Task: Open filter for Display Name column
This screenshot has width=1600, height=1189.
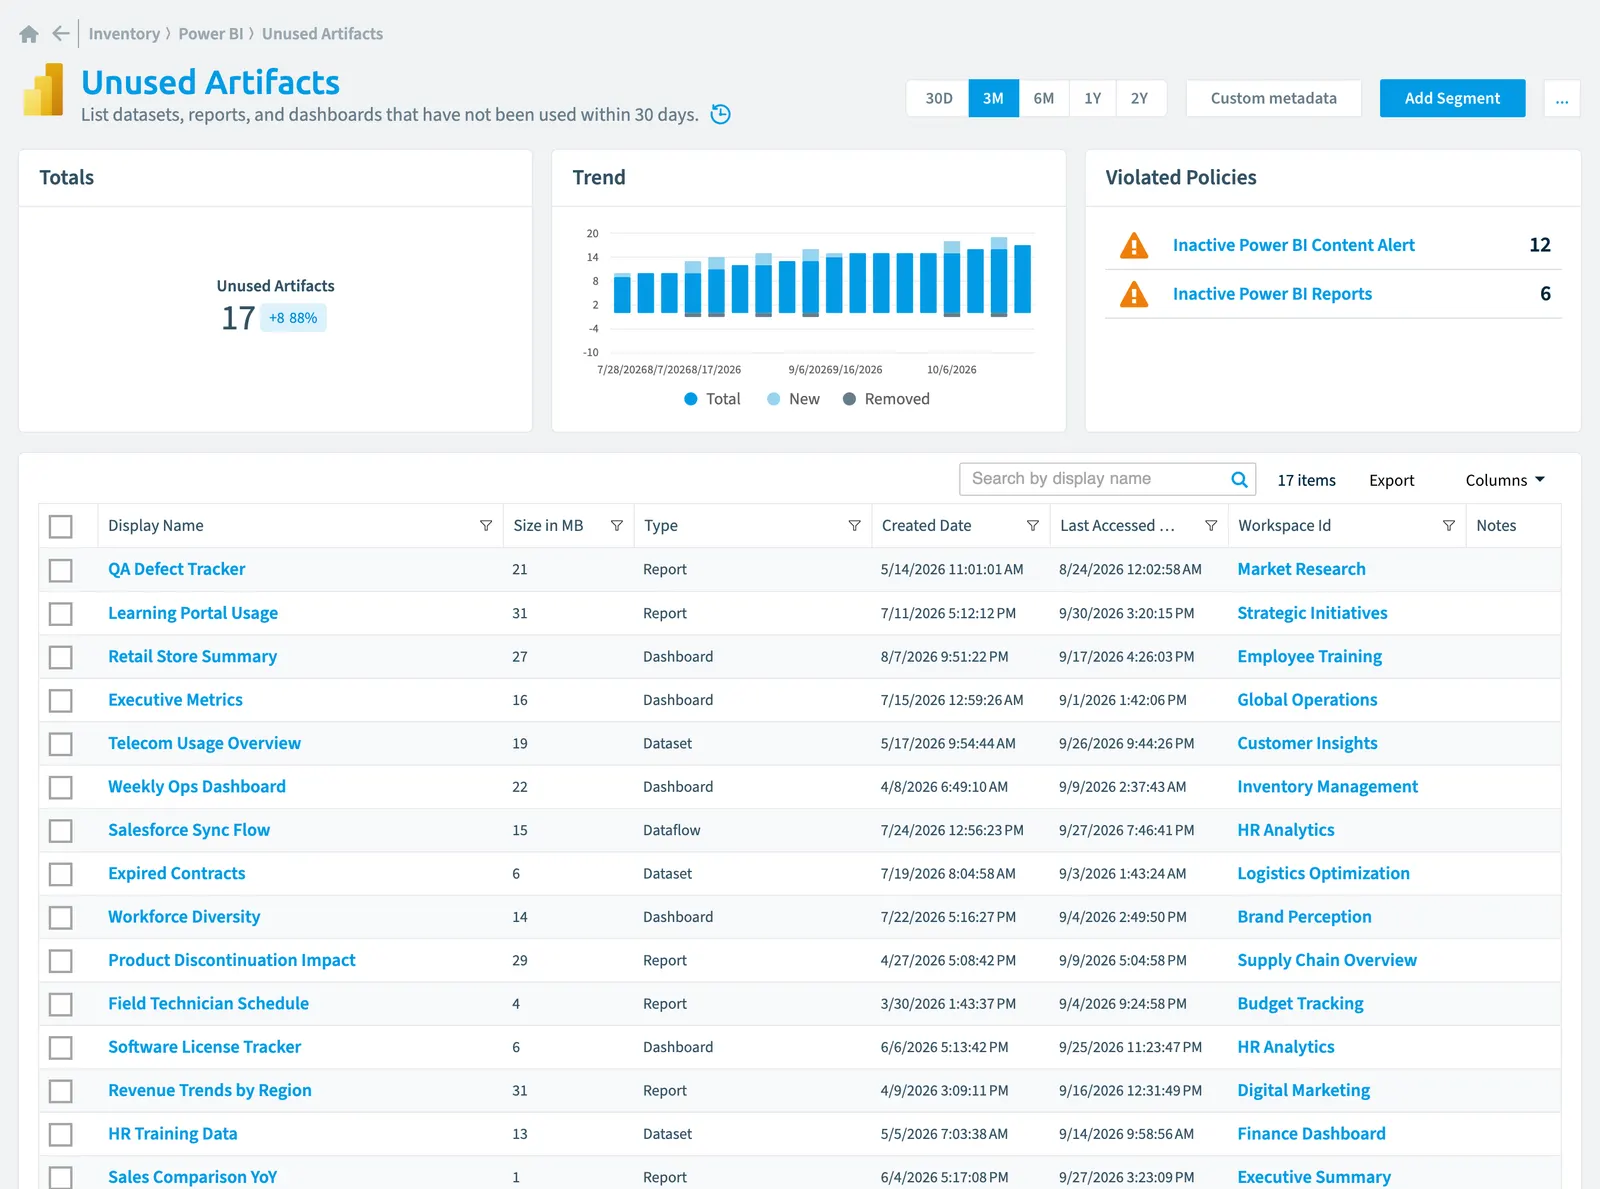Action: (486, 525)
